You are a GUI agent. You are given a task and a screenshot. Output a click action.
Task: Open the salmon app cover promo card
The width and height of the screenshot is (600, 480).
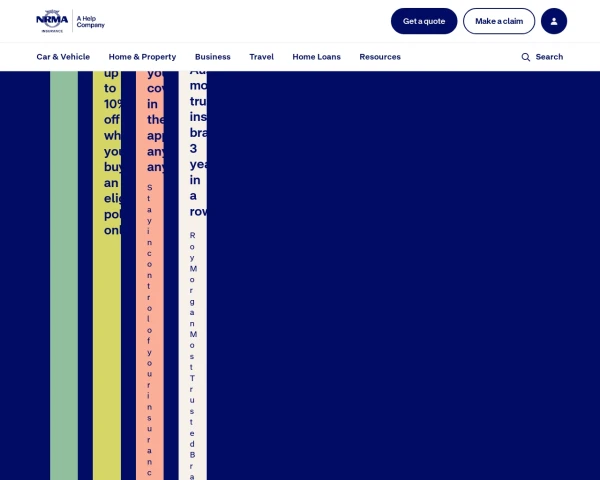(x=150, y=275)
